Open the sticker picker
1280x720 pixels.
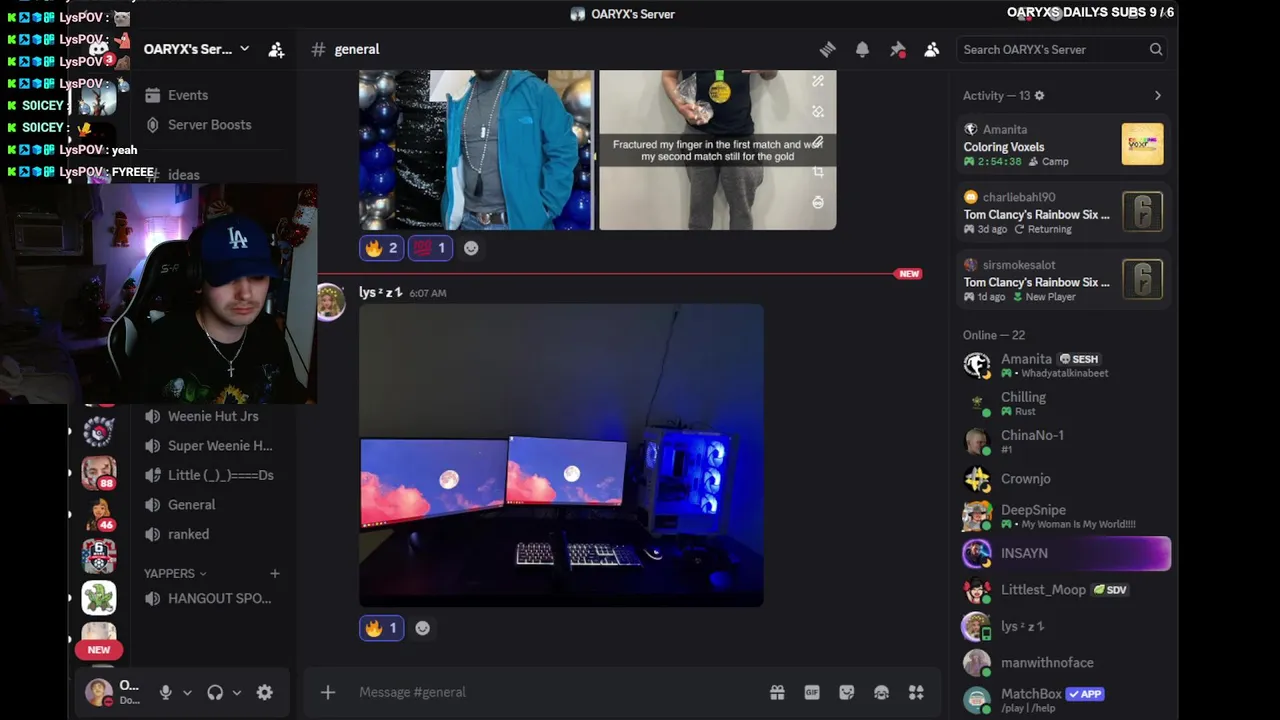tap(847, 692)
